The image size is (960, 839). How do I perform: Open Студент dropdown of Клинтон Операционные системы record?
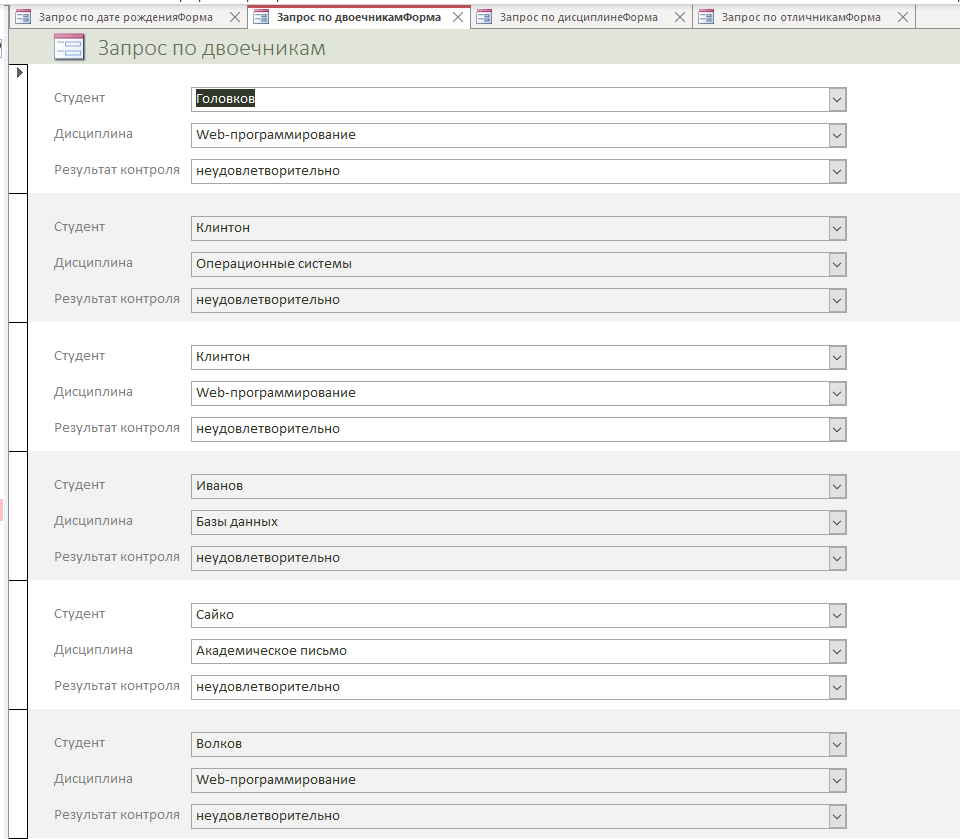(x=838, y=228)
